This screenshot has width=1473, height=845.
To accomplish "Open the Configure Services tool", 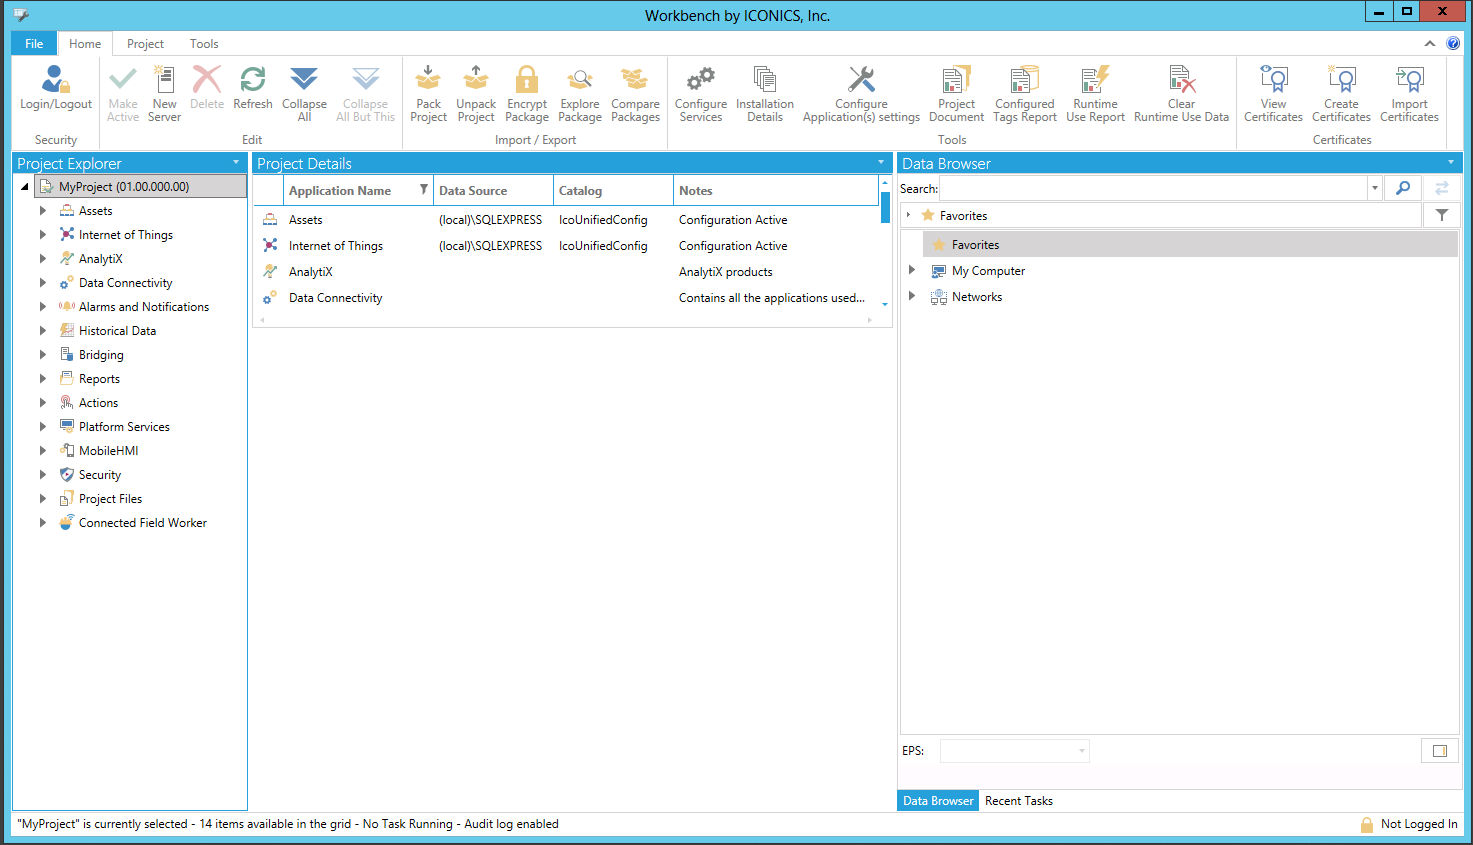I will (x=700, y=81).
